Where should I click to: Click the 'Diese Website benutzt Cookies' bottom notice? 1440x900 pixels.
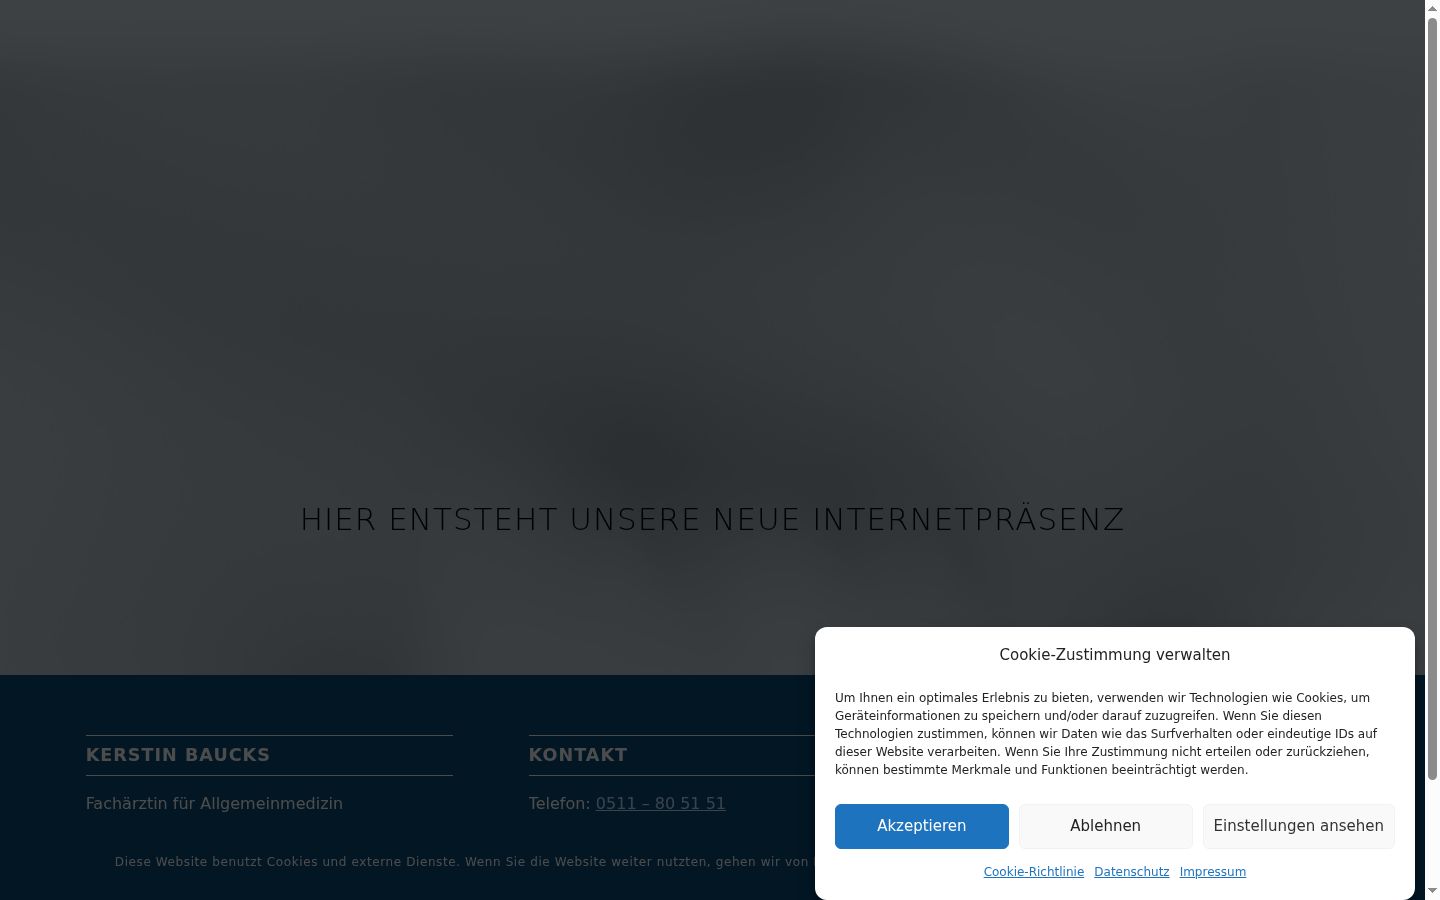(464, 862)
